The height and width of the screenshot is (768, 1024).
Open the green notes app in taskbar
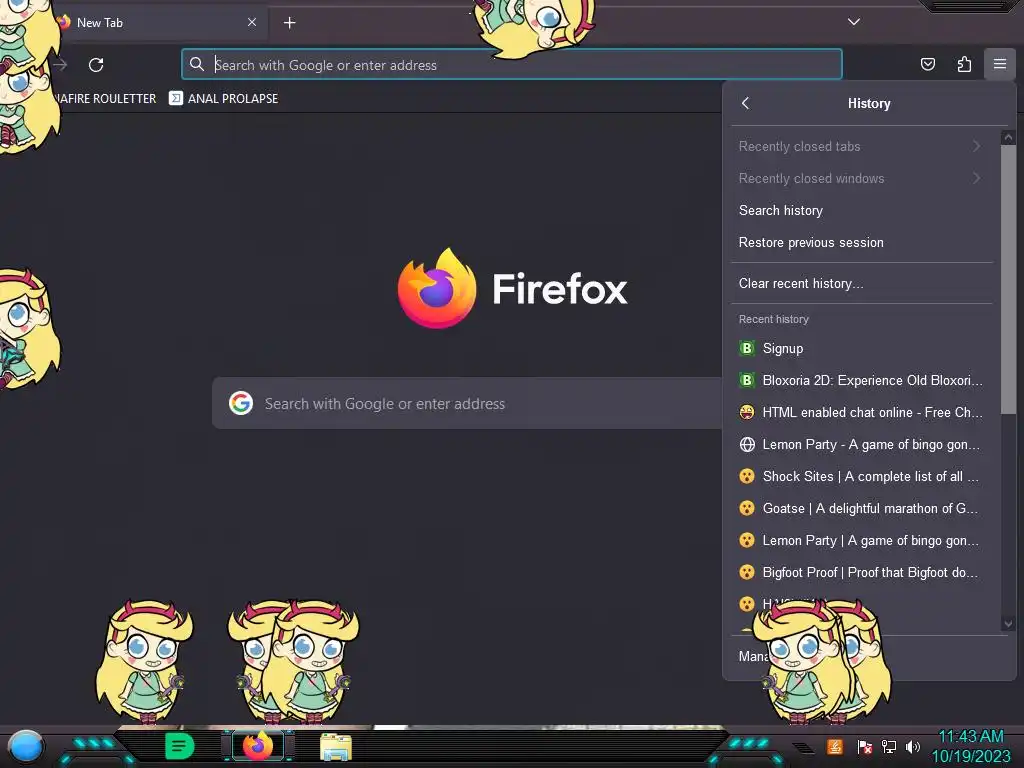(x=180, y=746)
